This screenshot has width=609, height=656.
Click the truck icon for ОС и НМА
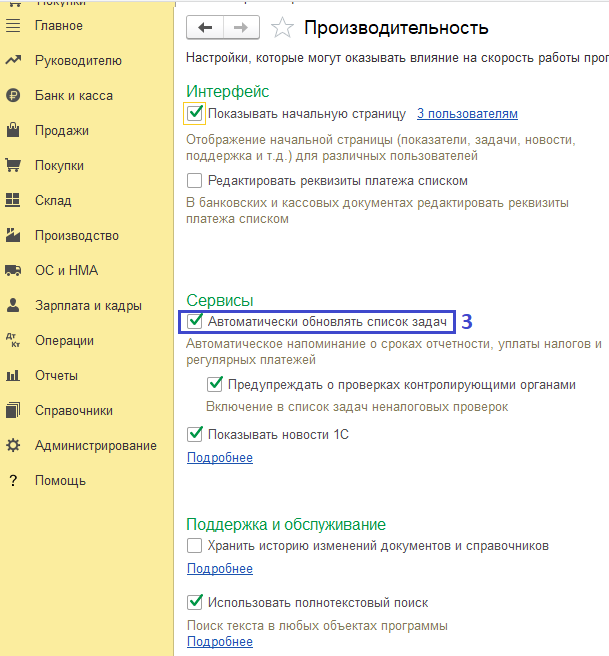(13, 271)
